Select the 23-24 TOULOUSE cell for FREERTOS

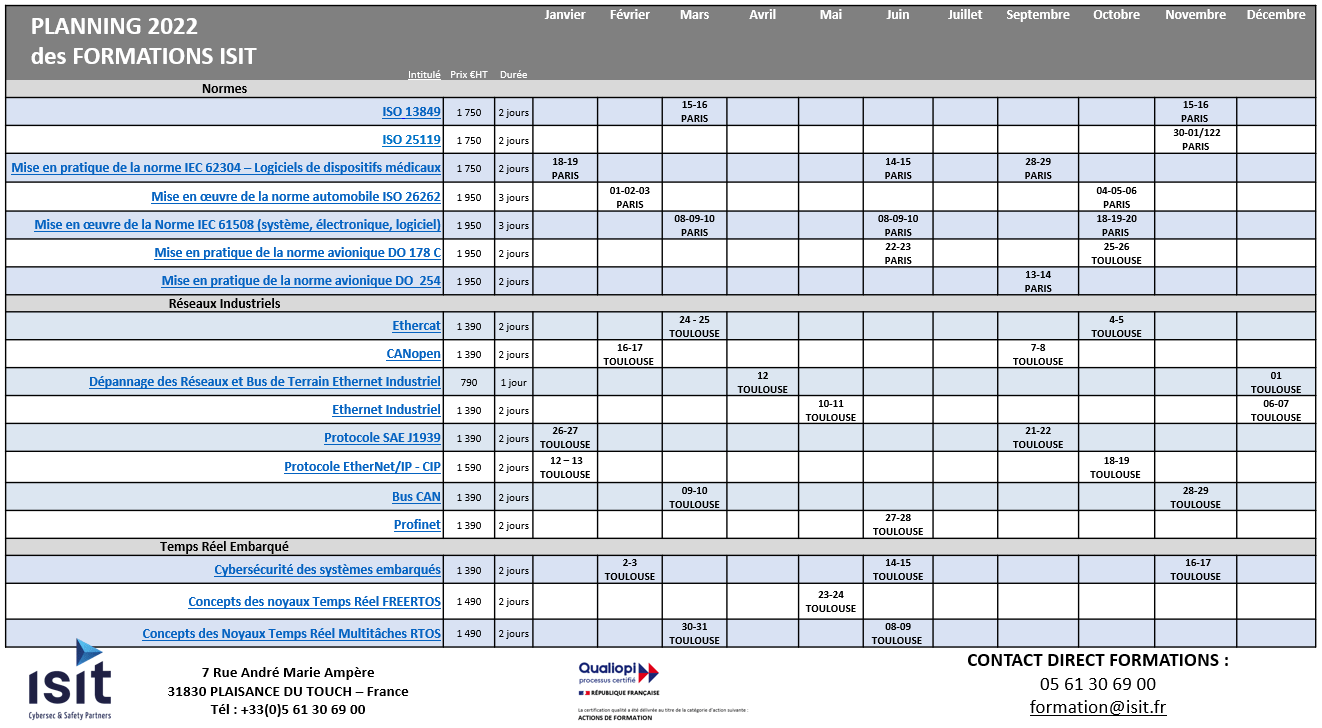[830, 602]
